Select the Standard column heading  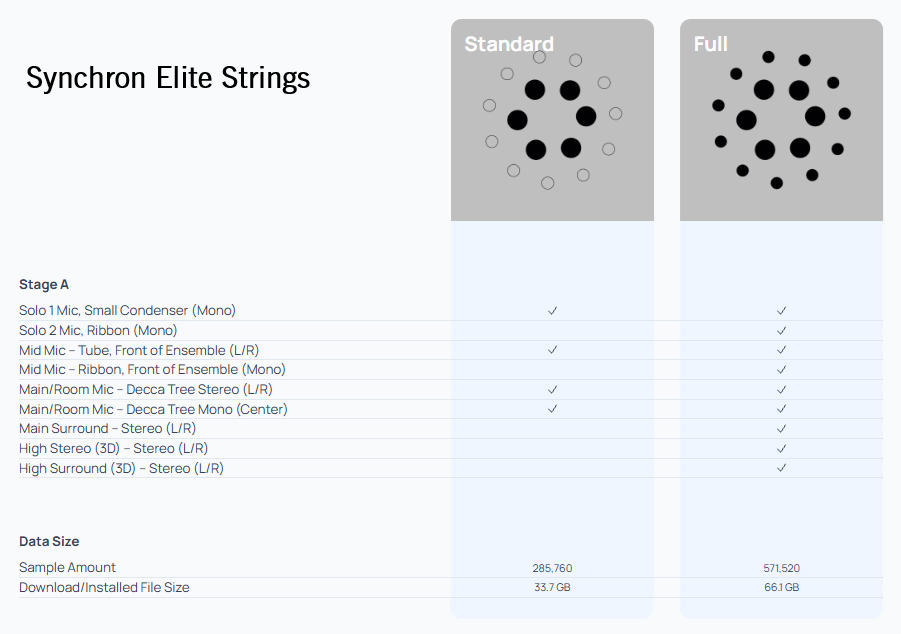click(x=509, y=44)
